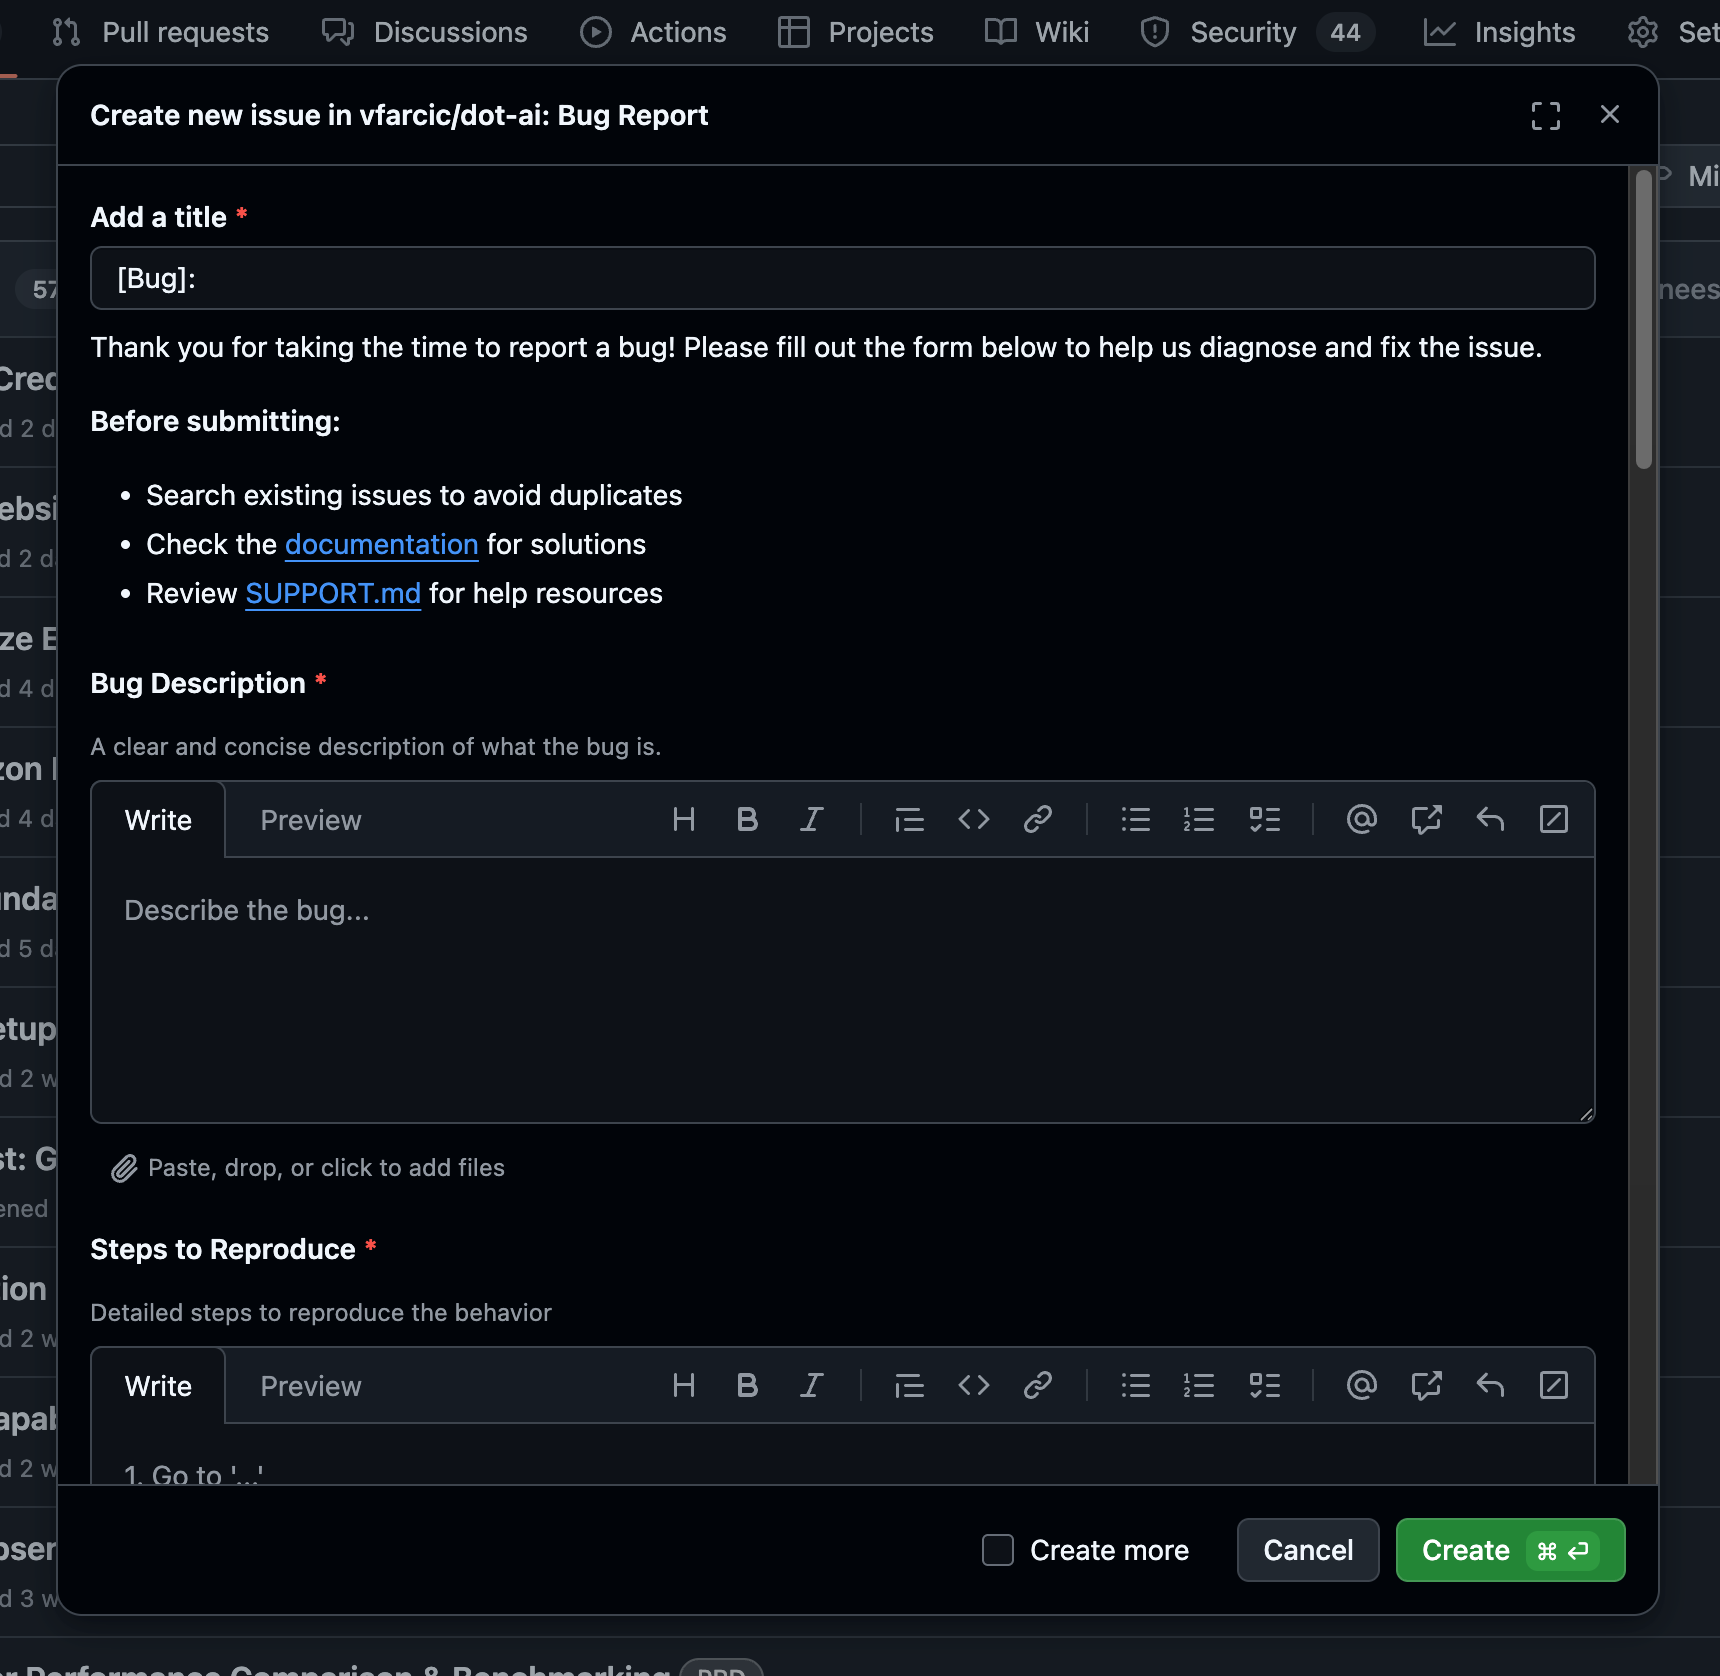The image size is (1720, 1676).
Task: Click the issue title input field
Action: point(842,278)
